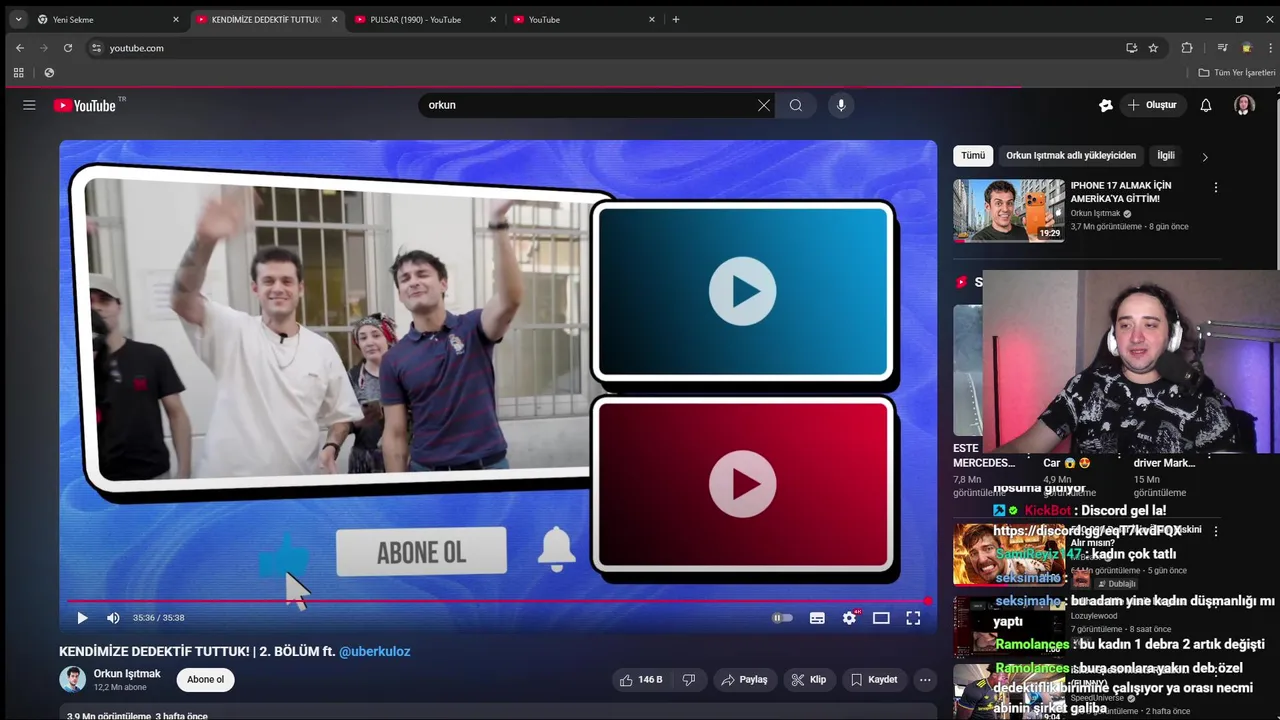Open apps grid in bookmarks bar
1280x720 pixels.
[x=18, y=73]
